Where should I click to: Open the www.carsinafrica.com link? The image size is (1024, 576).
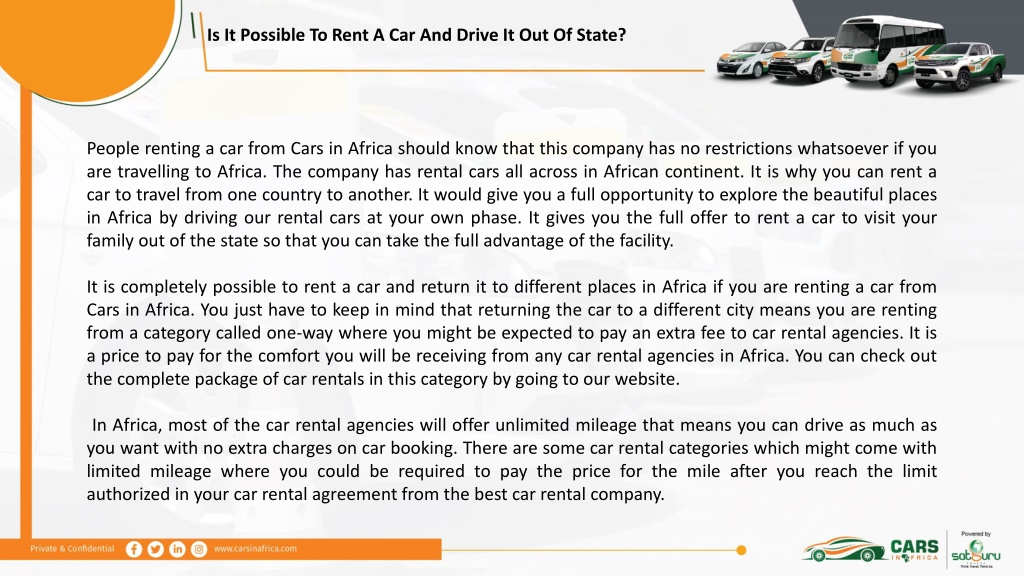(x=255, y=549)
